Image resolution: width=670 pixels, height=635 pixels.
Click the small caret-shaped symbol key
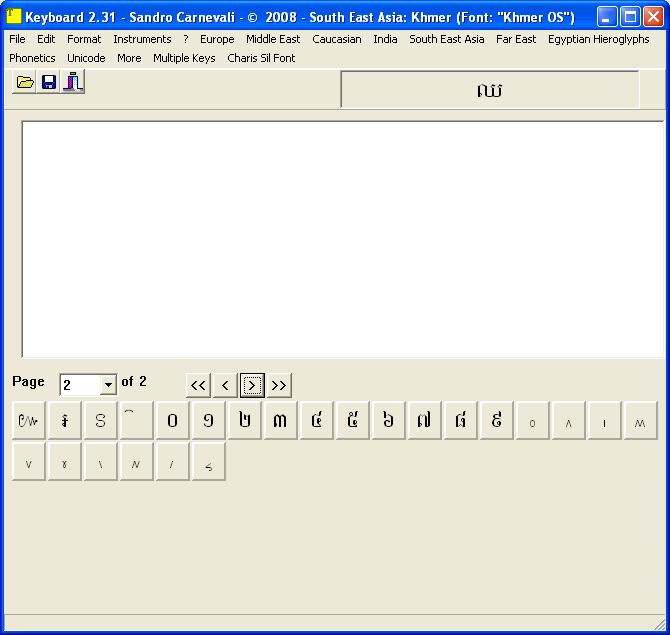568,420
